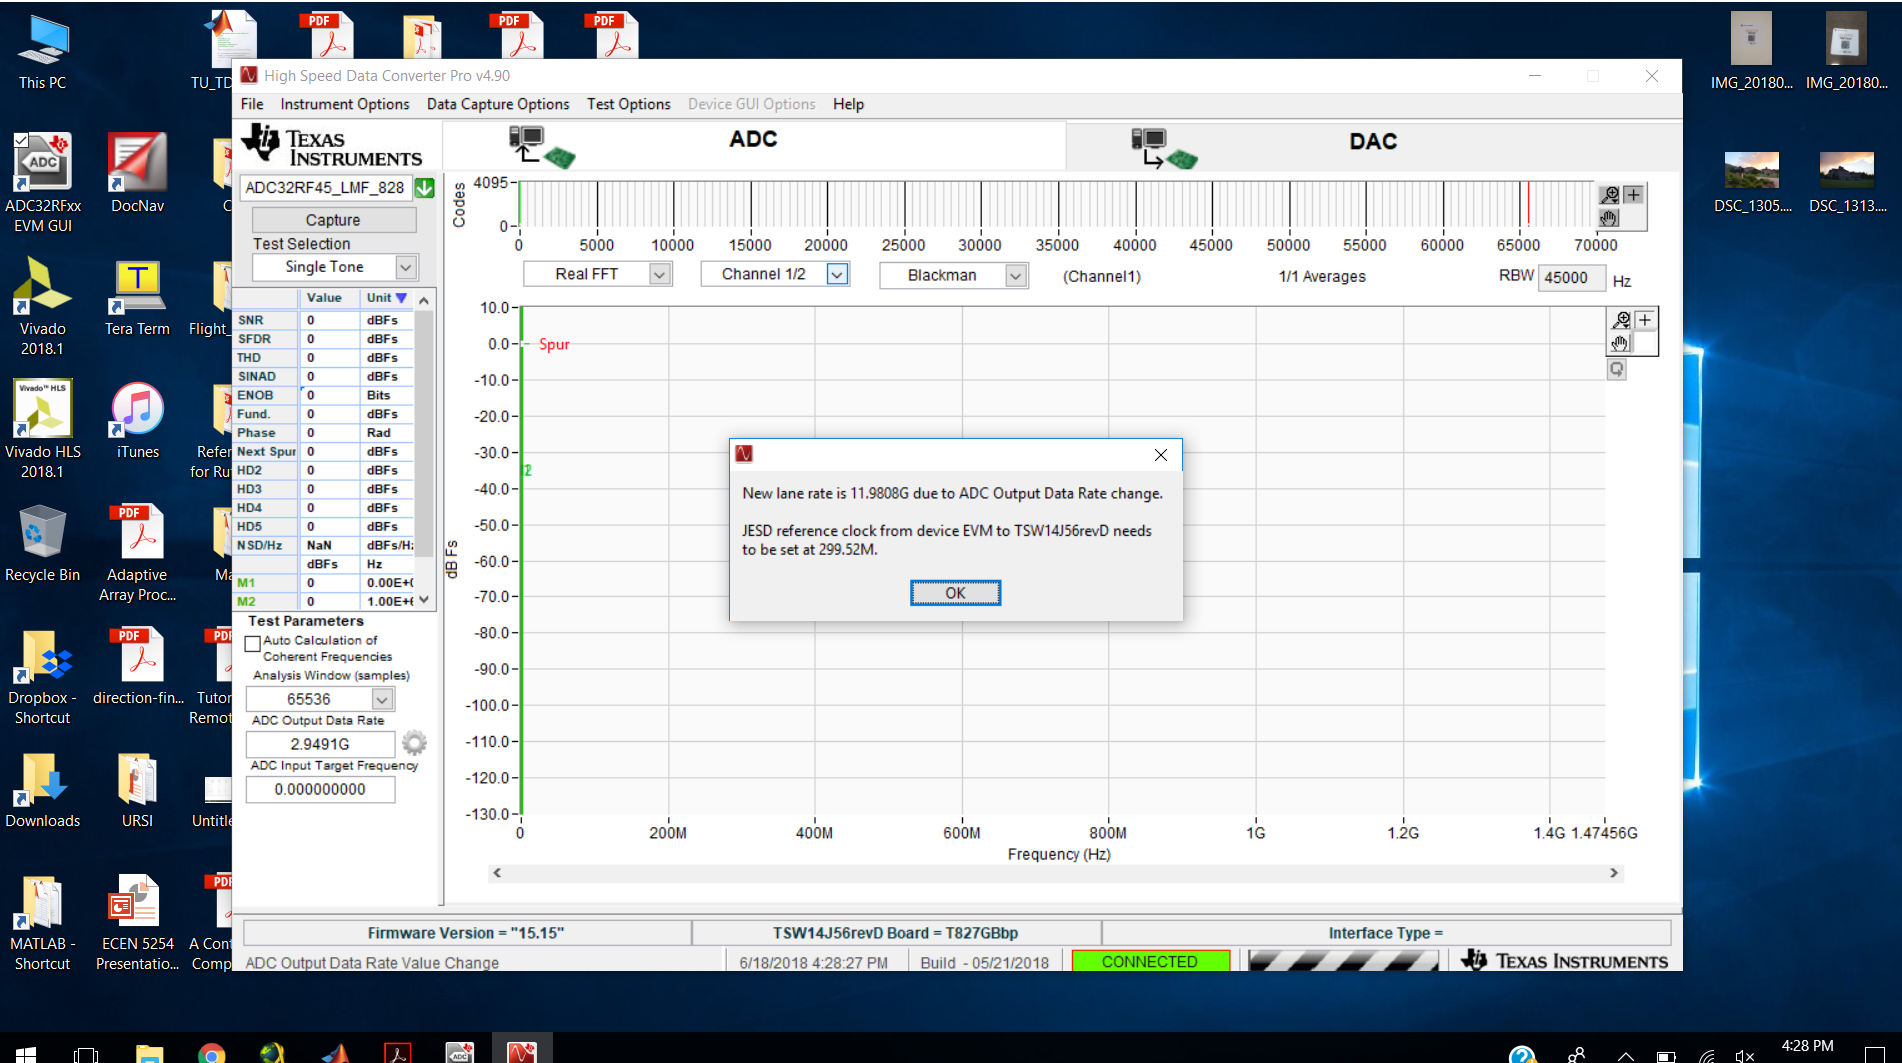
Task: Open the Vivado 2018.1 desktop icon
Action: (x=43, y=306)
